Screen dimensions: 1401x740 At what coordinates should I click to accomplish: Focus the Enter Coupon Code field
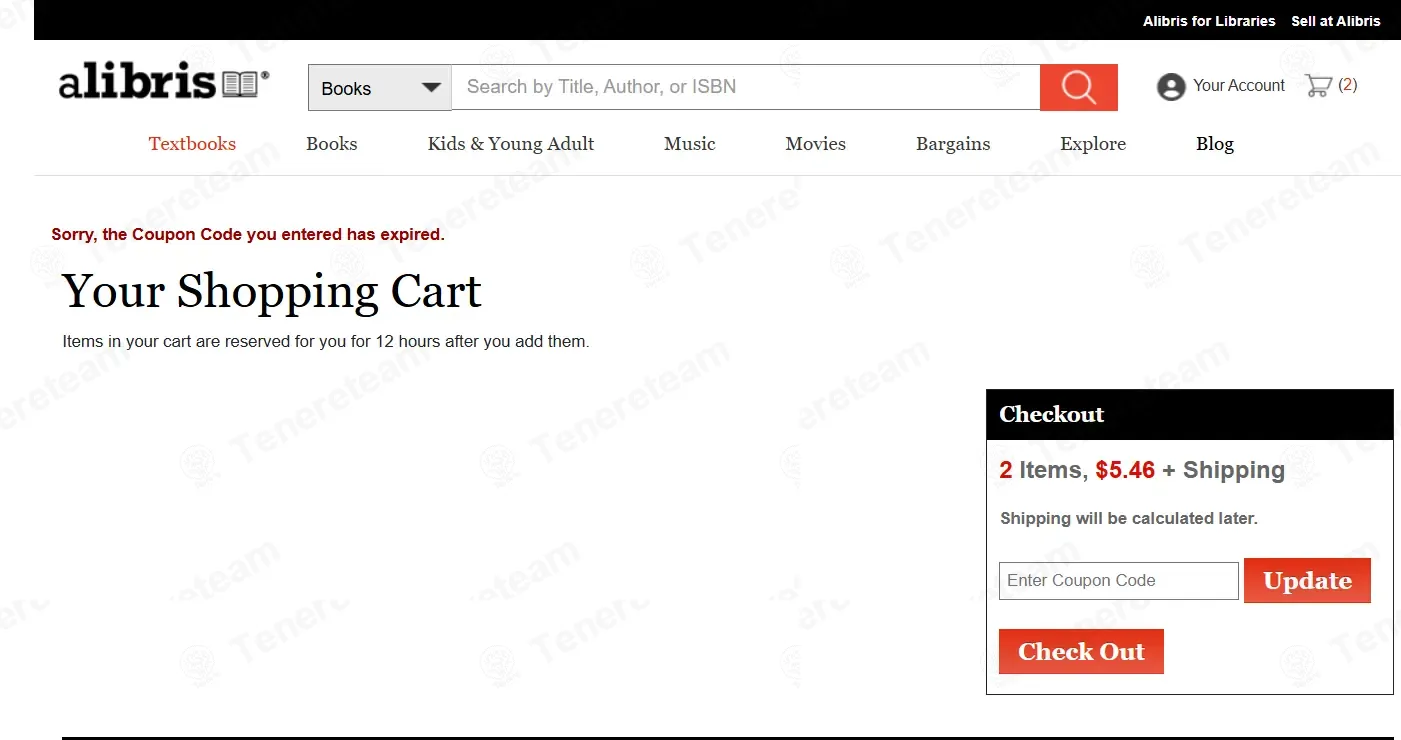click(x=1119, y=581)
